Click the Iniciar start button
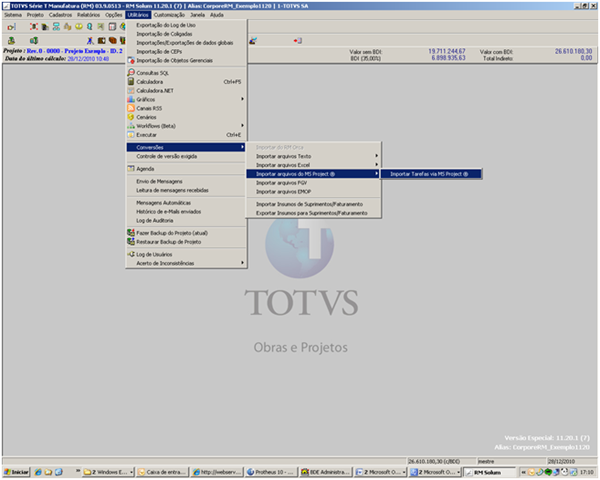 pos(16,472)
